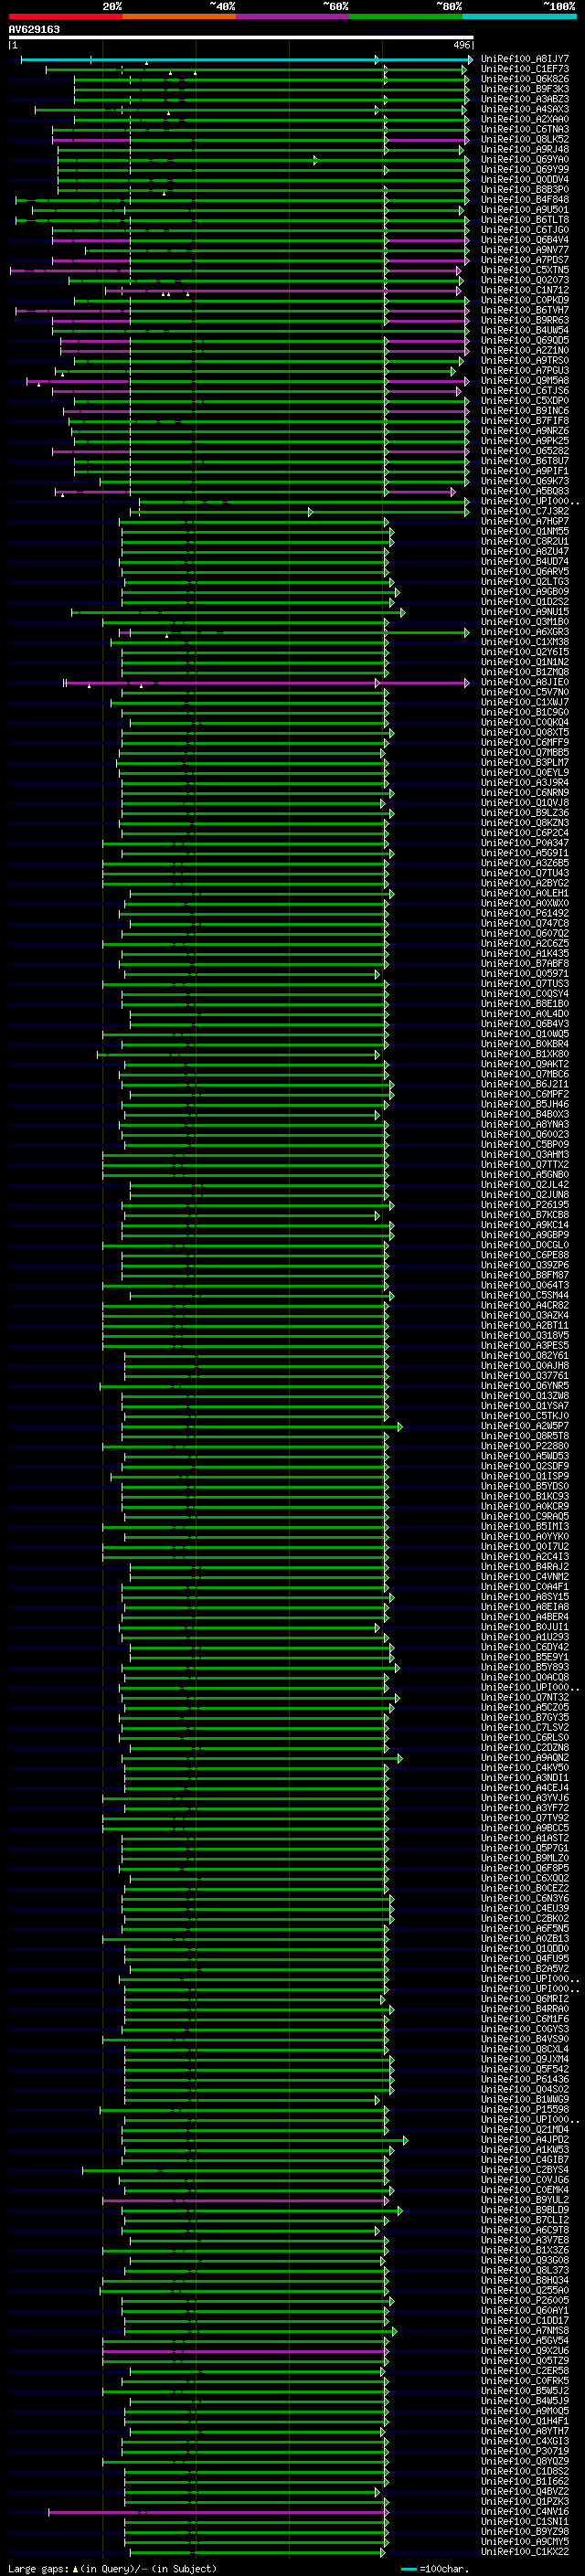Select the UniRef100_C1N712 label
585x2576 pixels.
(x=525, y=290)
